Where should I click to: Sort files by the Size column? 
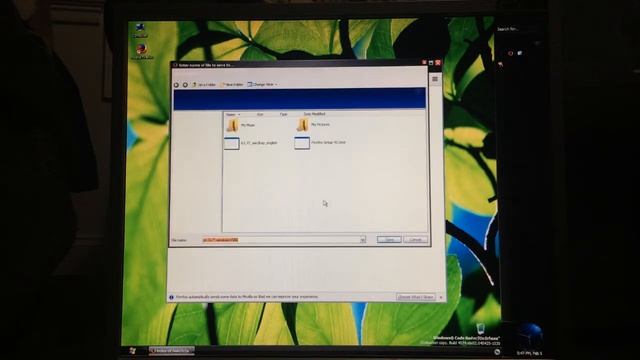click(260, 114)
